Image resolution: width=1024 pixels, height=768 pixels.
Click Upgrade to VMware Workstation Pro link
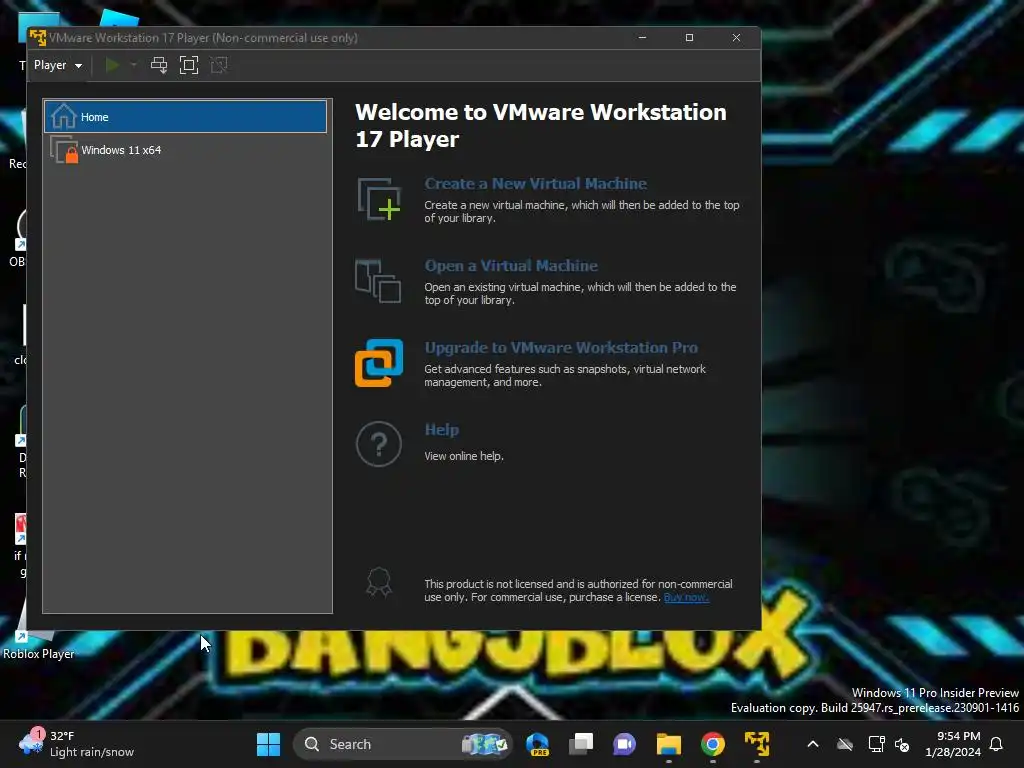tap(561, 347)
